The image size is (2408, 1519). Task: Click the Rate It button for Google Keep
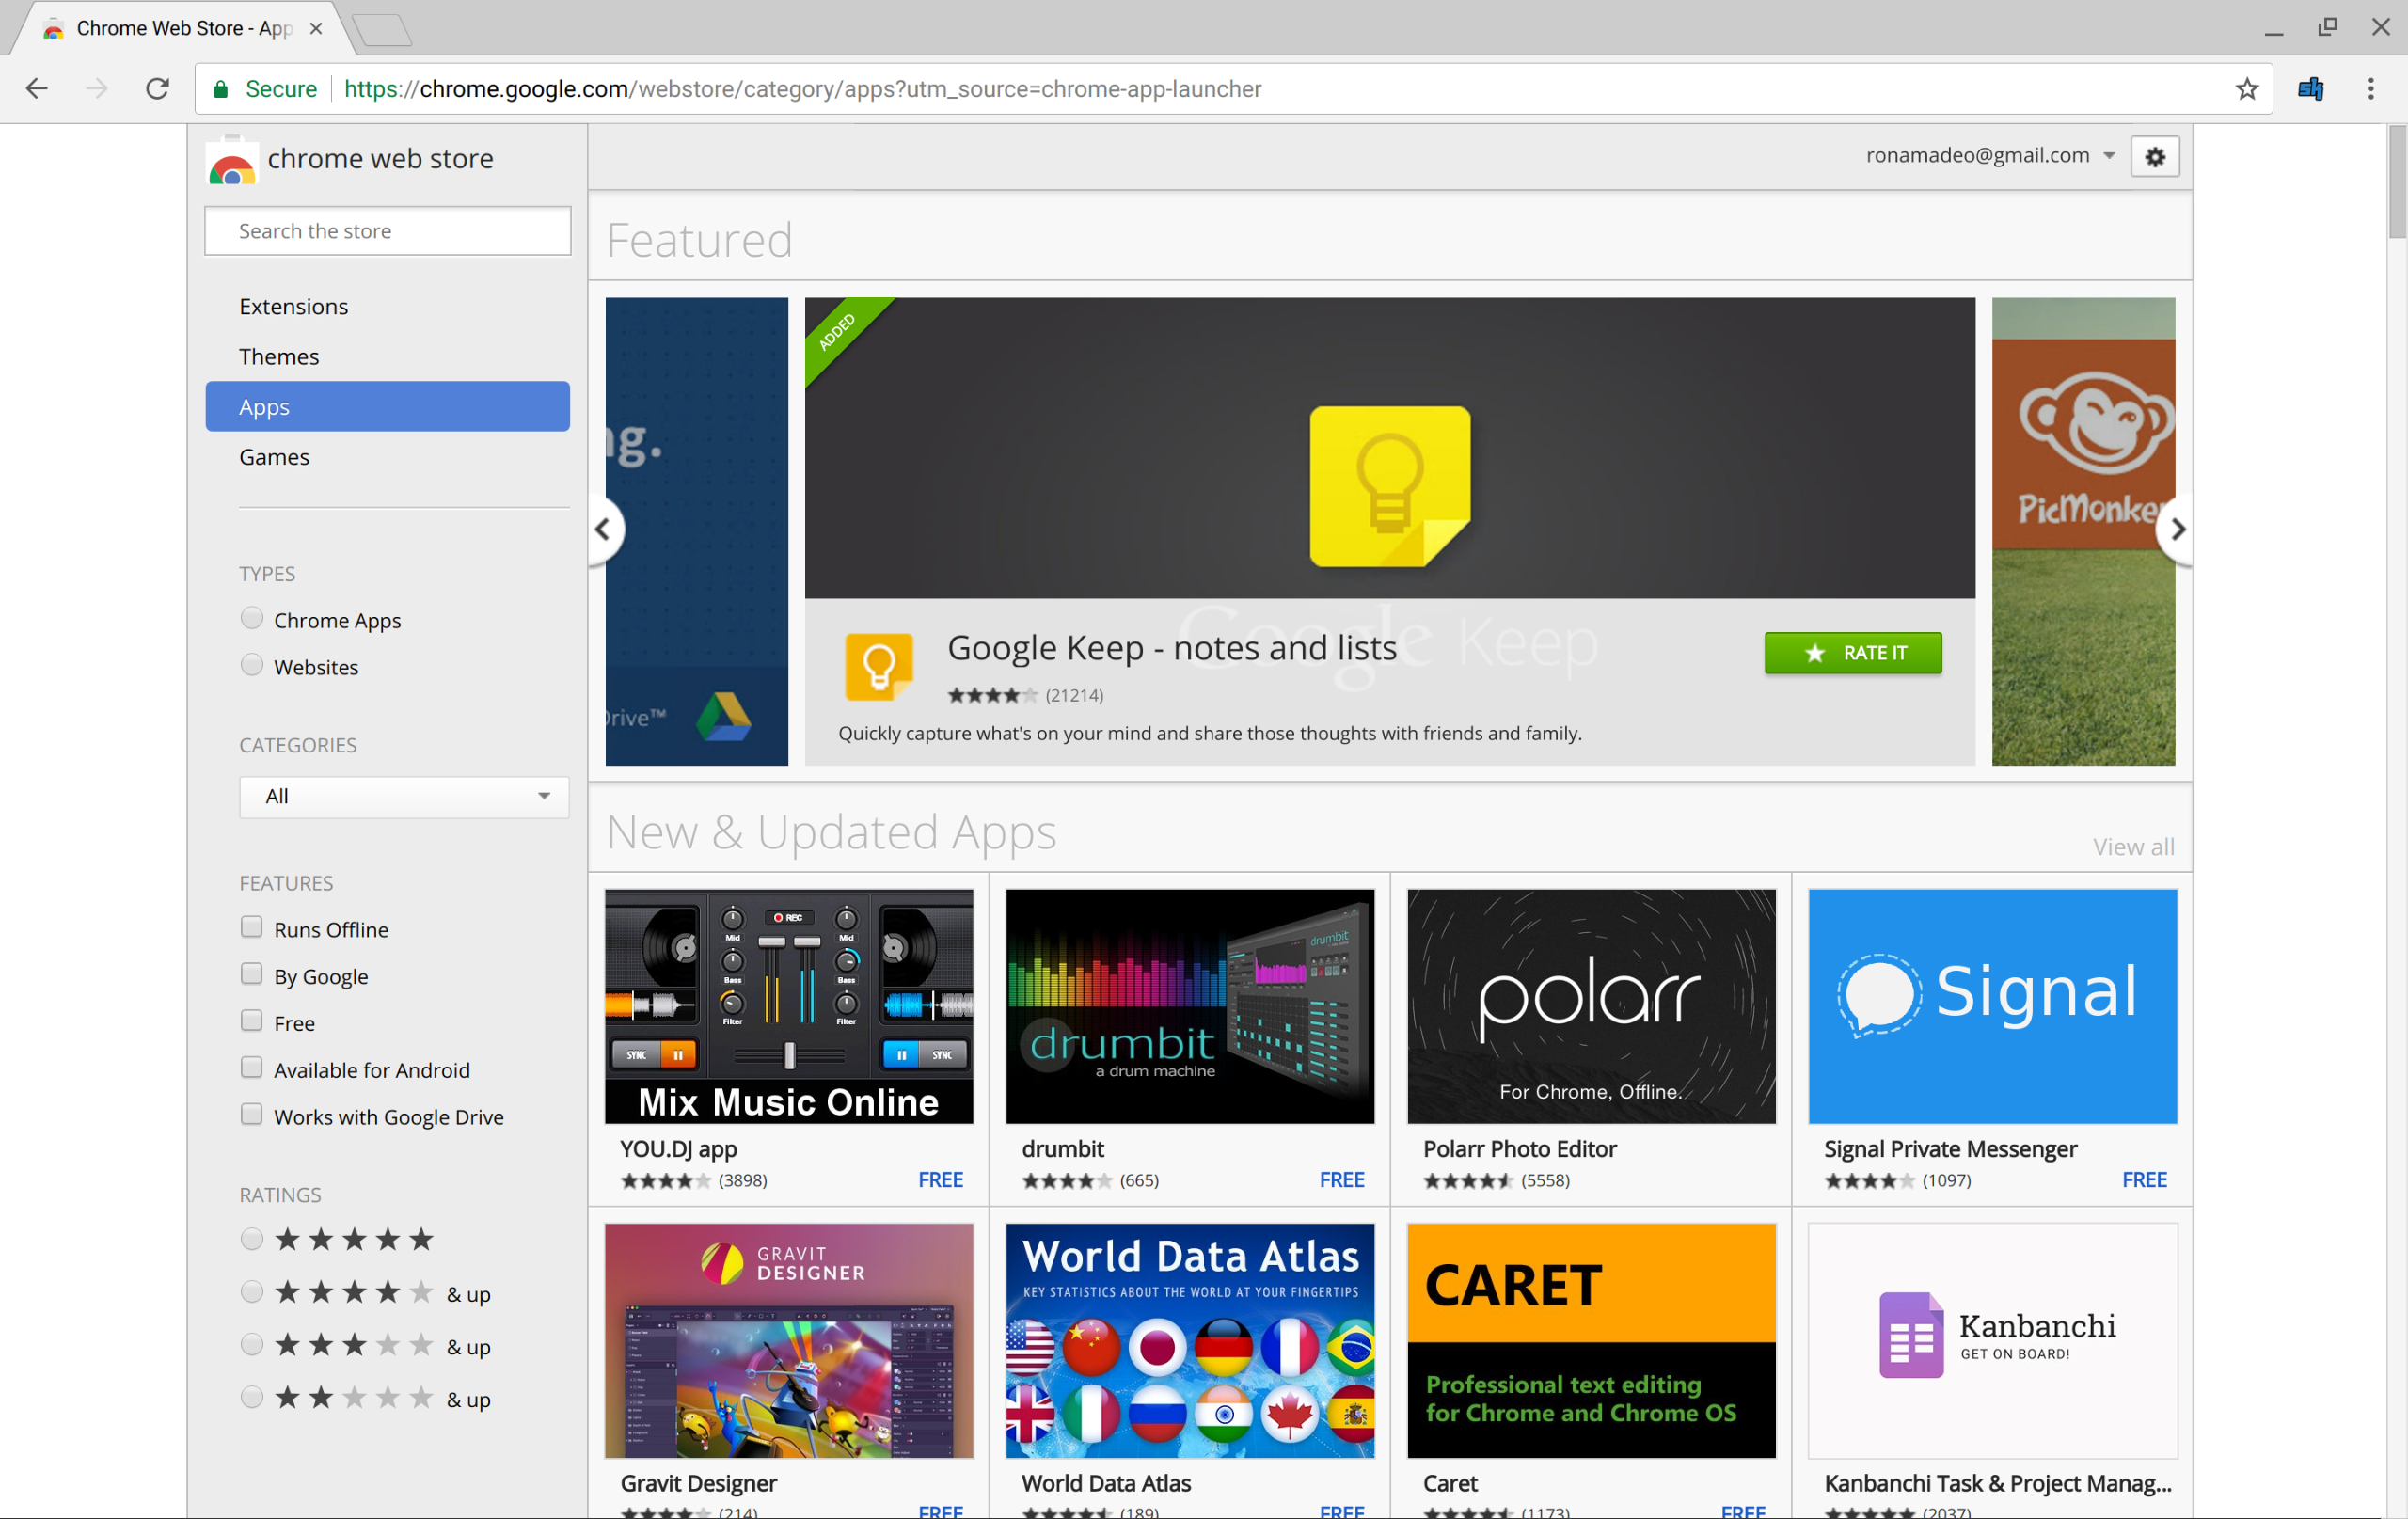coord(1853,651)
